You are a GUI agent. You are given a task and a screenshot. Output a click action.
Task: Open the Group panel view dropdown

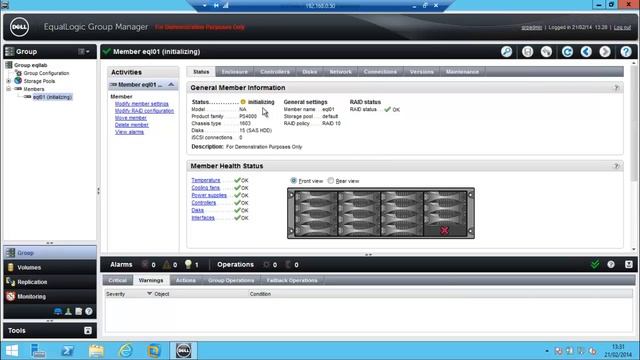(x=84, y=51)
